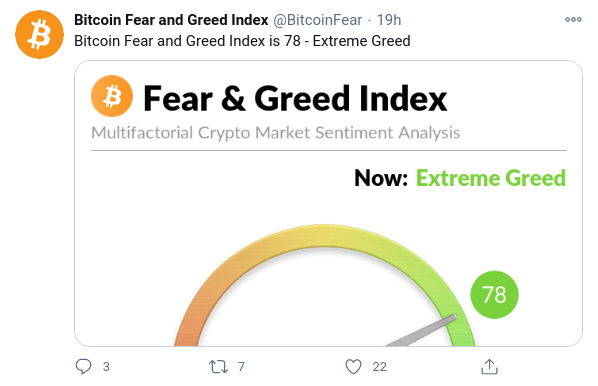598x386 pixels.
Task: Click the green 78 value badge
Action: coord(494,294)
